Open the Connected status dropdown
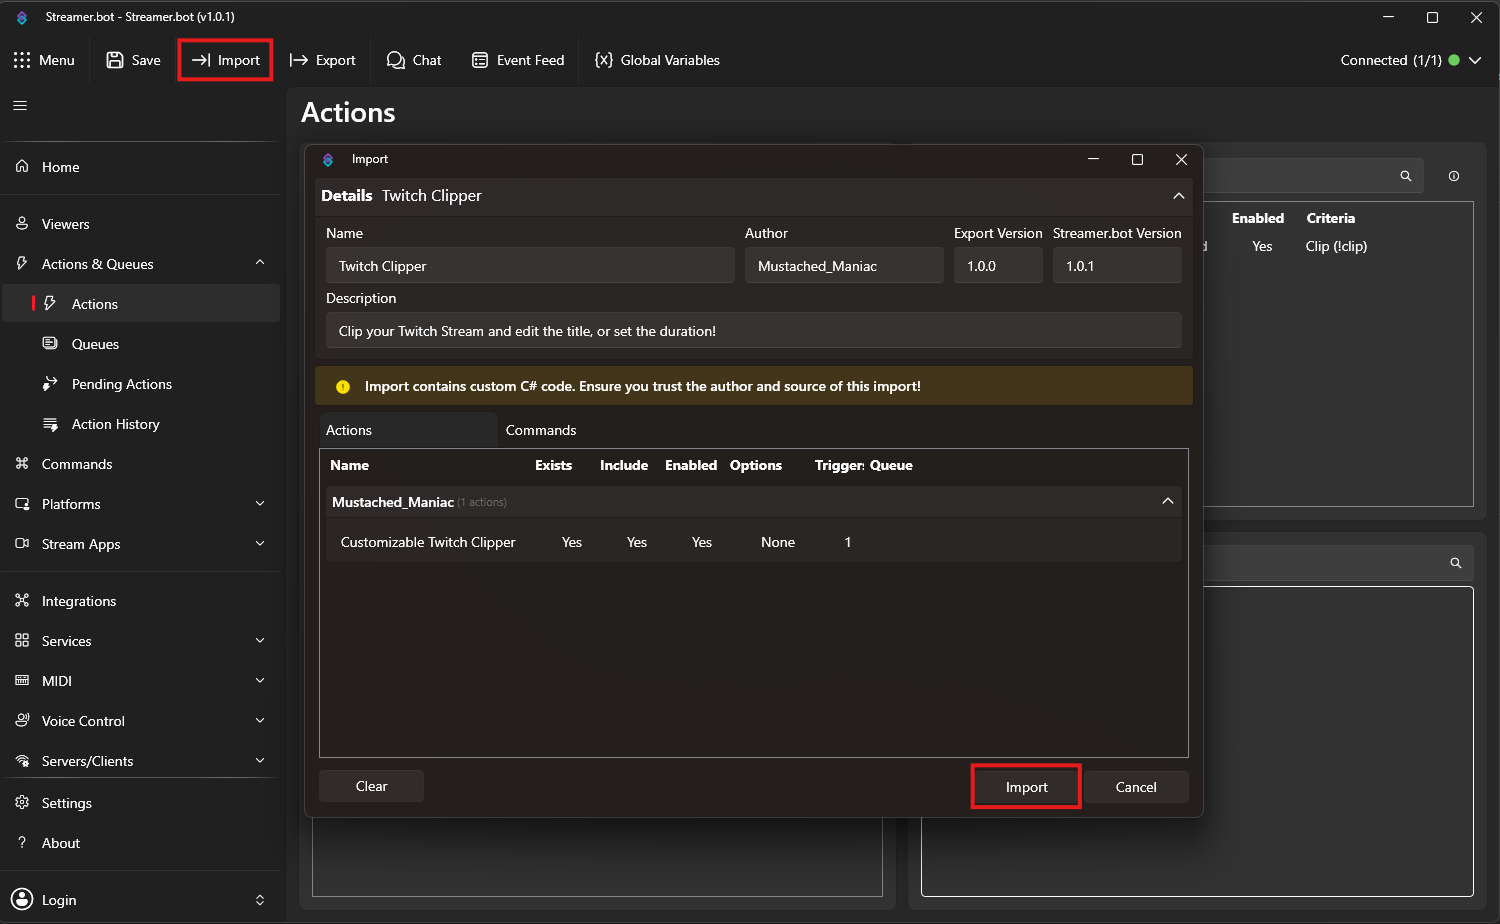Screen dimensions: 1500x924 tap(1476, 60)
